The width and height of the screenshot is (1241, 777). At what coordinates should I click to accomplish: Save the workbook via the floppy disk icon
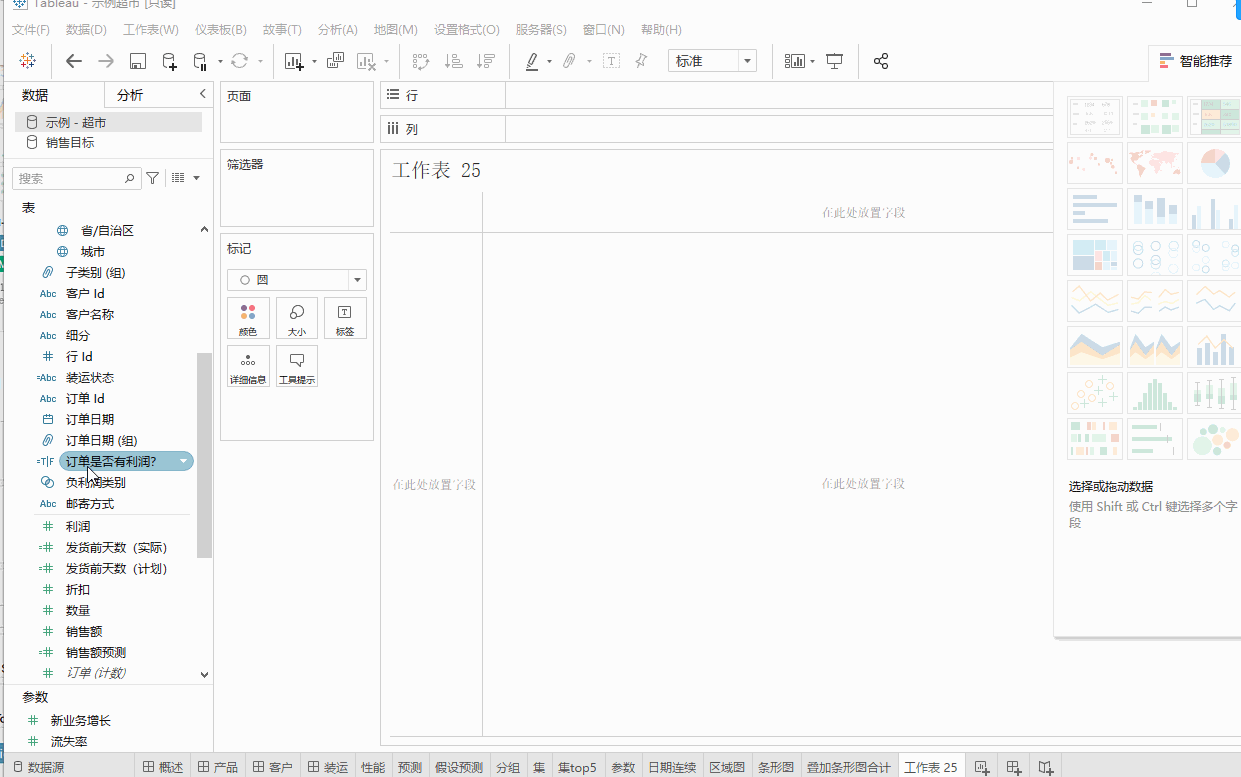tap(138, 61)
